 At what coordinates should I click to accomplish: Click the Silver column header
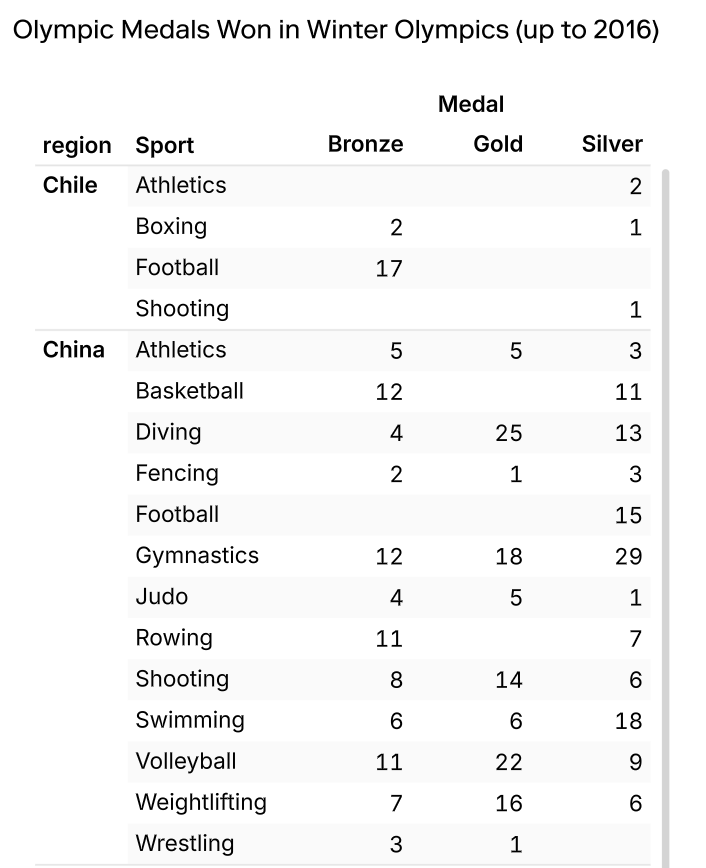pyautogui.click(x=612, y=144)
